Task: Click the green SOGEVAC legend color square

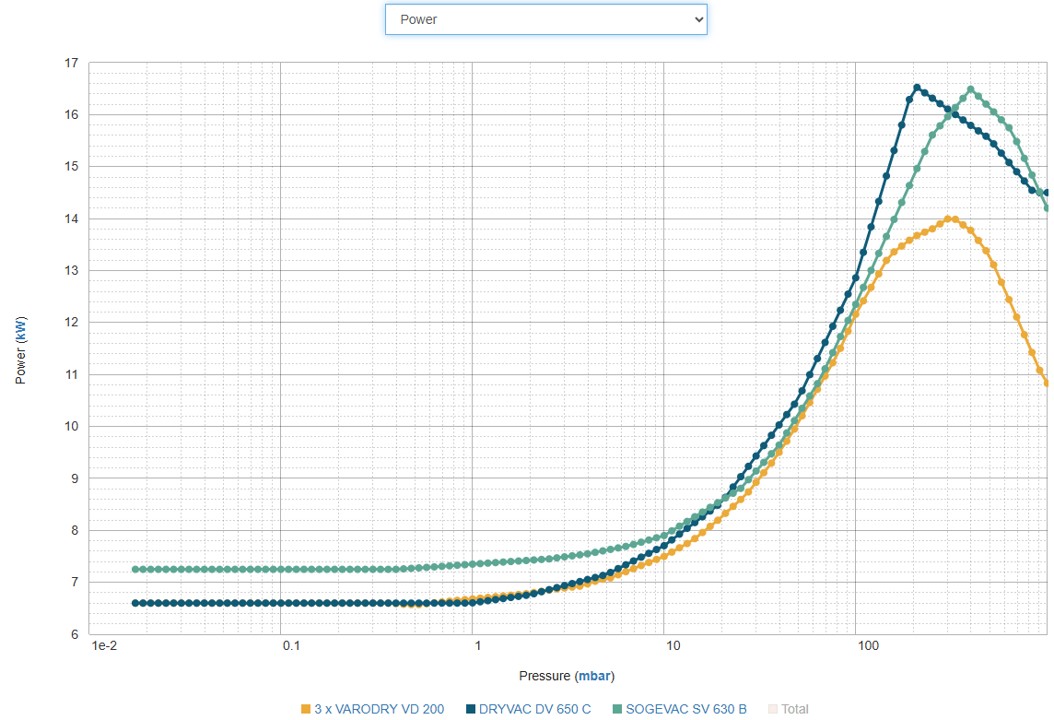Action: 617,709
